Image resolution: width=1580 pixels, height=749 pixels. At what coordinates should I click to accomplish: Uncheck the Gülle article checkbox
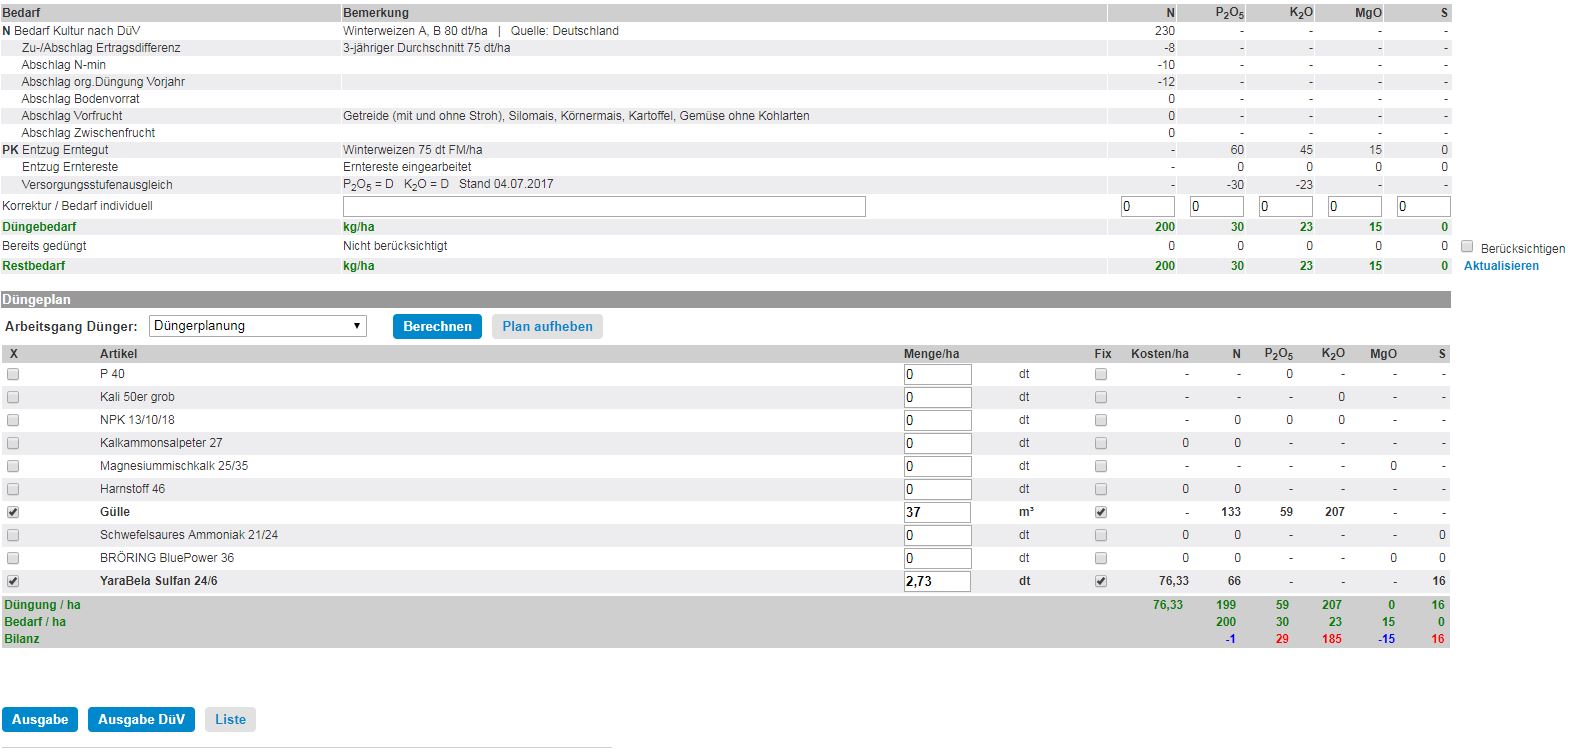[x=13, y=512]
